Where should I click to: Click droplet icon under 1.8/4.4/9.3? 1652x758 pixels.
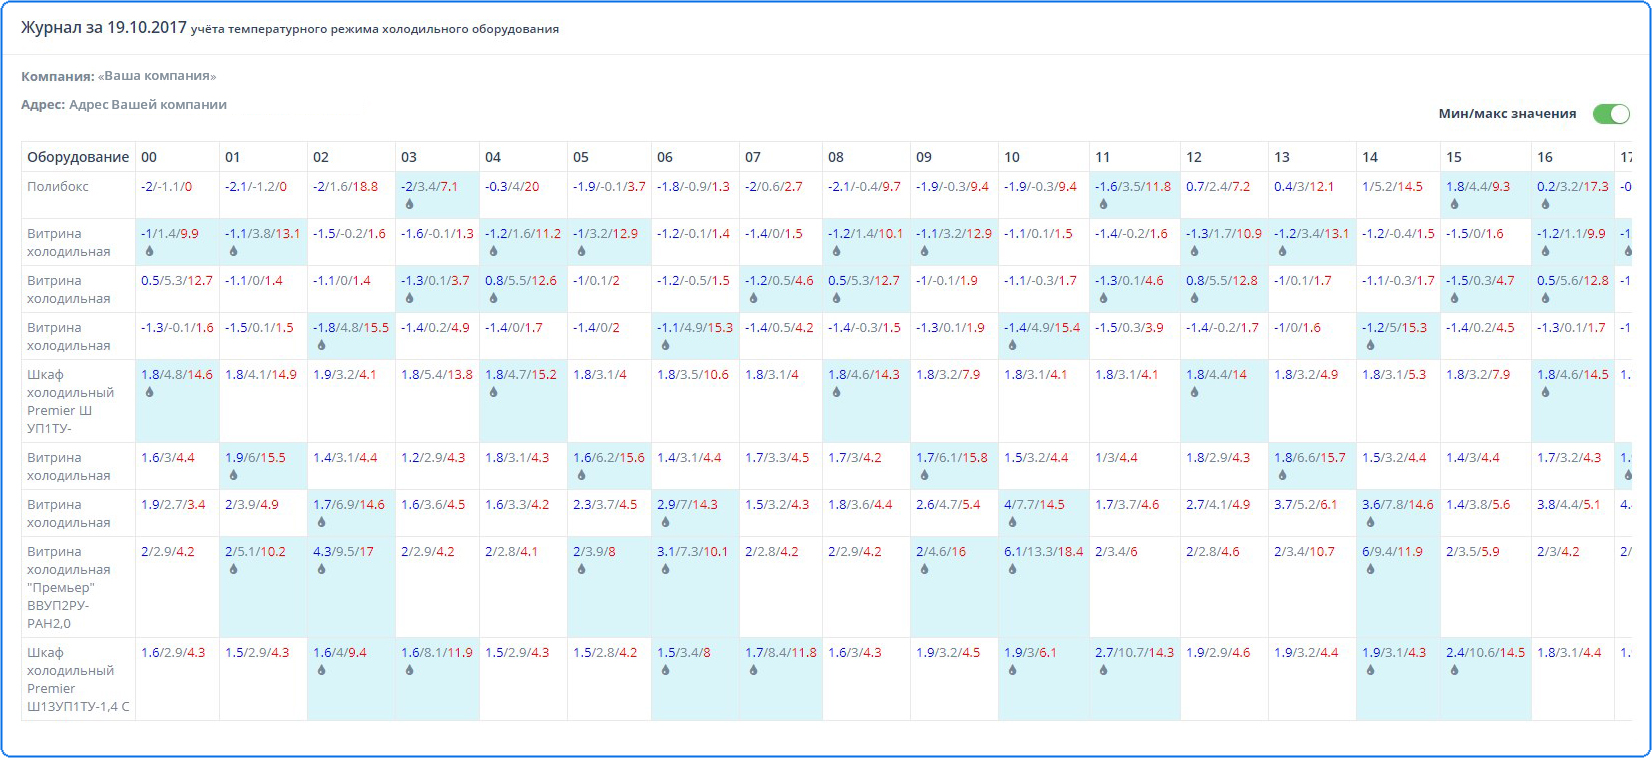pyautogui.click(x=1454, y=204)
